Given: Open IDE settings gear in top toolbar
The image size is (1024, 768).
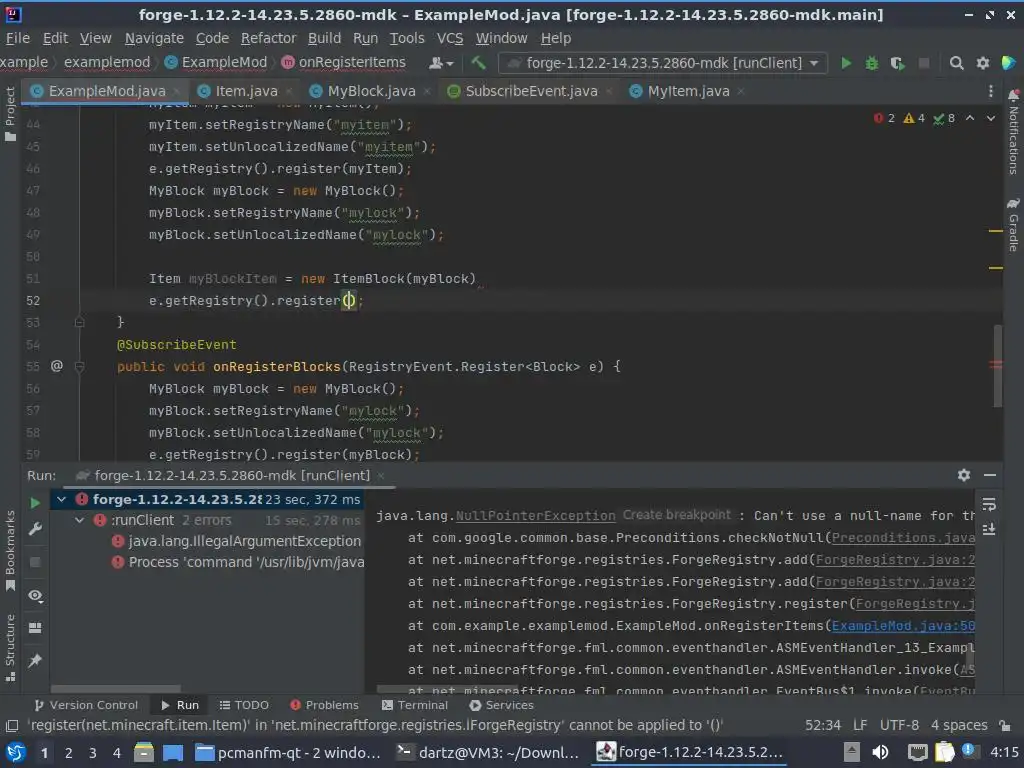Looking at the screenshot, I should (982, 63).
